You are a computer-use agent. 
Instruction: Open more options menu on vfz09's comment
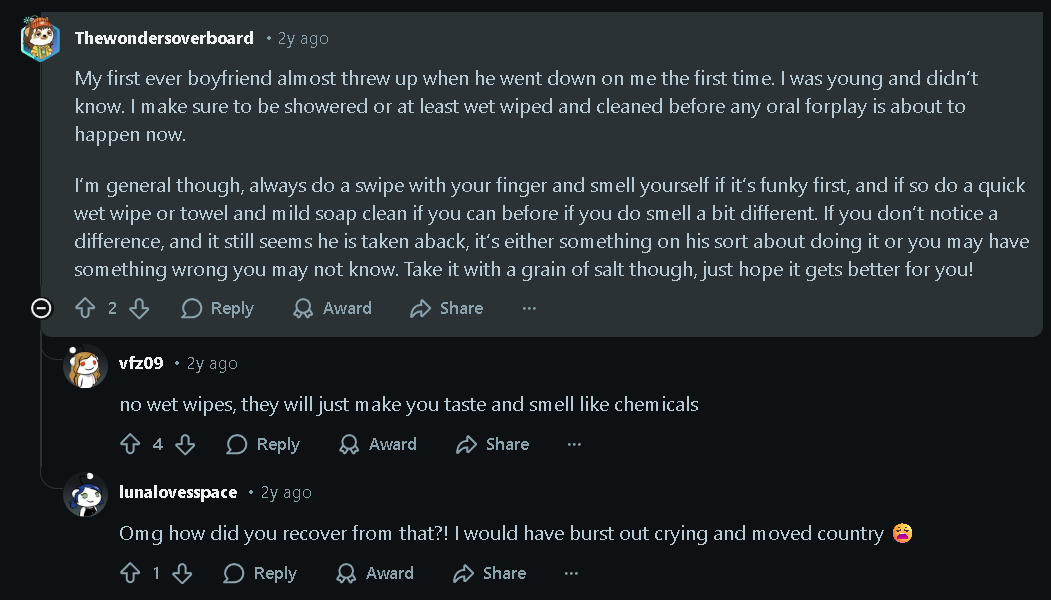(574, 444)
